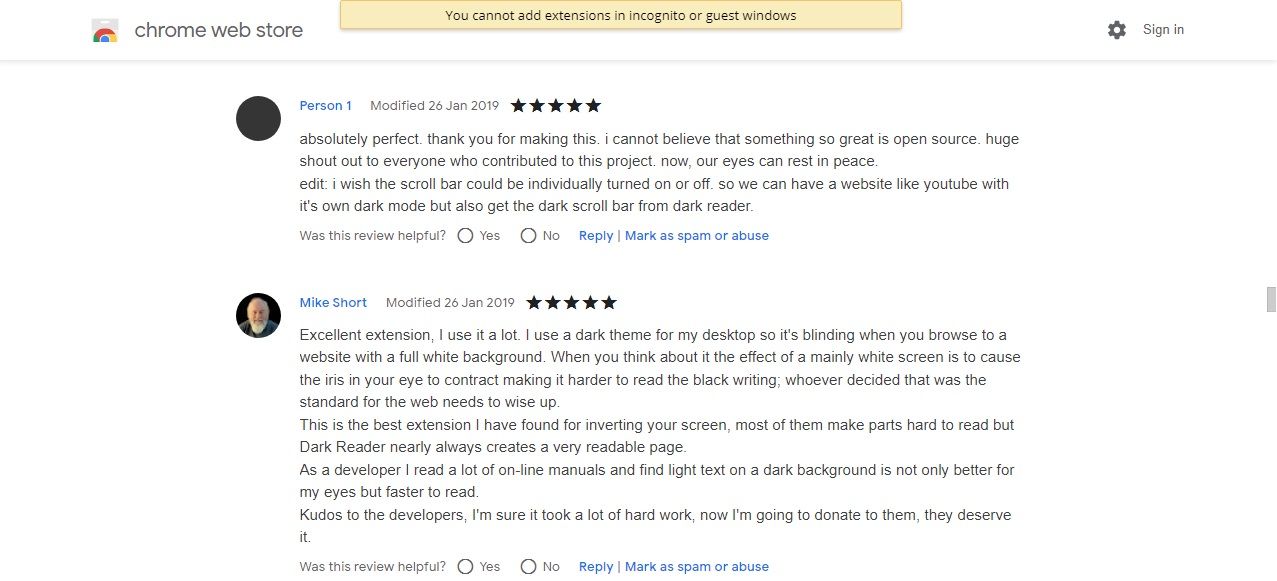Viewport: 1277px width, 581px height.
Task: Click Reply under Mike Short's review
Action: click(596, 566)
